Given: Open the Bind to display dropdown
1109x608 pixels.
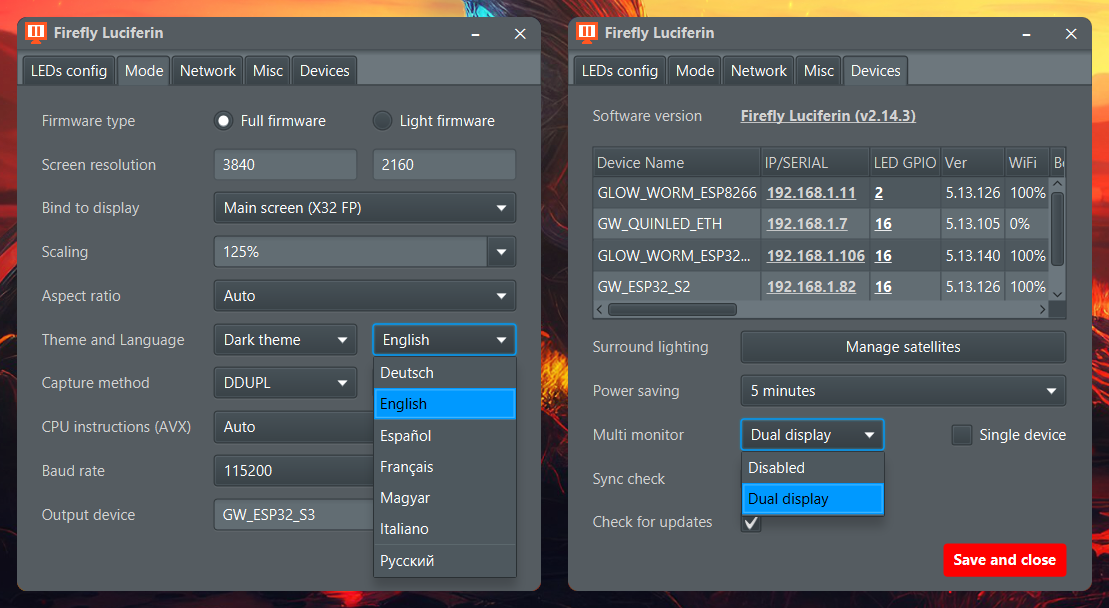Looking at the screenshot, I should [x=365, y=208].
